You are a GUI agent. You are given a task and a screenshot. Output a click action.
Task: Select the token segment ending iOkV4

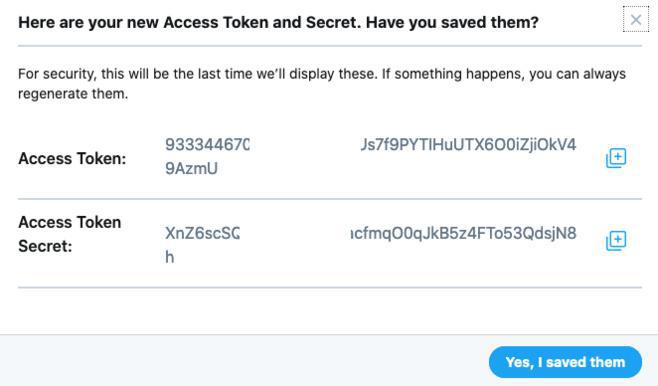[468, 145]
